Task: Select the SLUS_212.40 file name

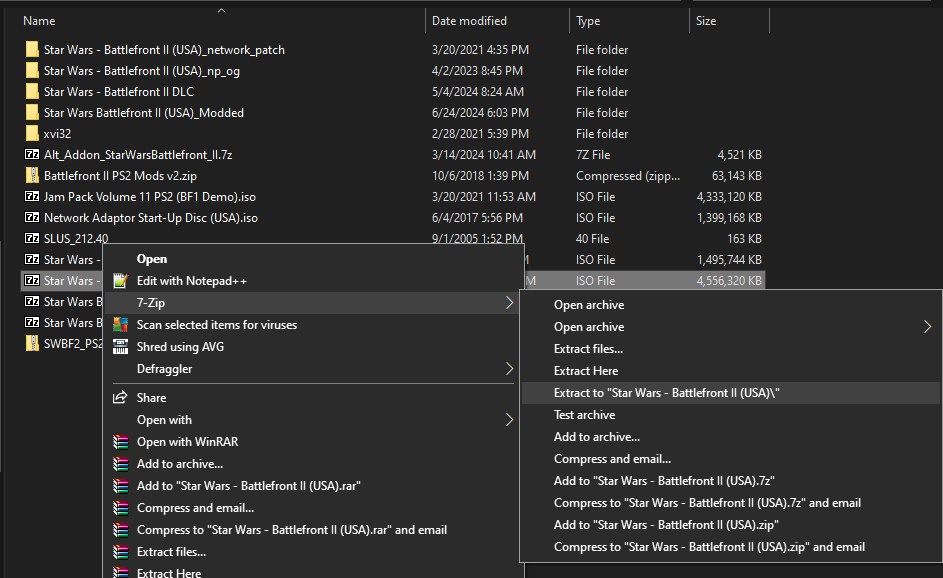Action: point(76,239)
